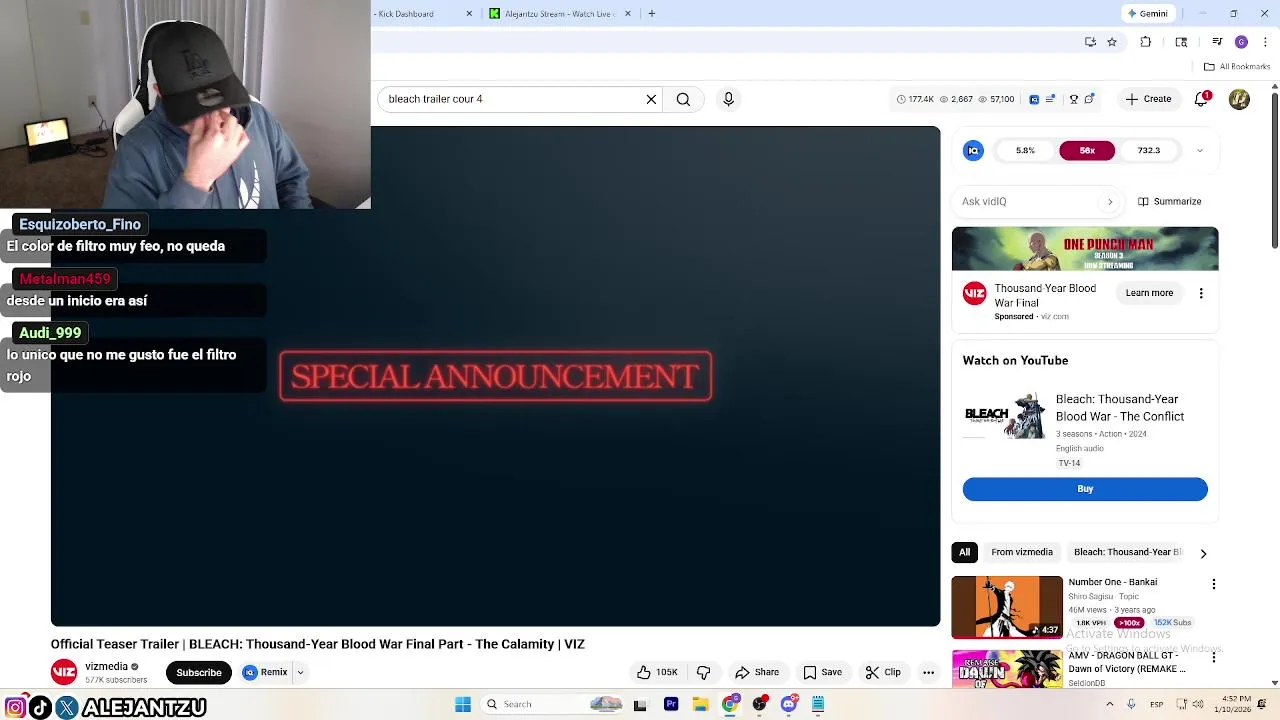
Task: Click the blue Buy button
Action: click(1085, 489)
